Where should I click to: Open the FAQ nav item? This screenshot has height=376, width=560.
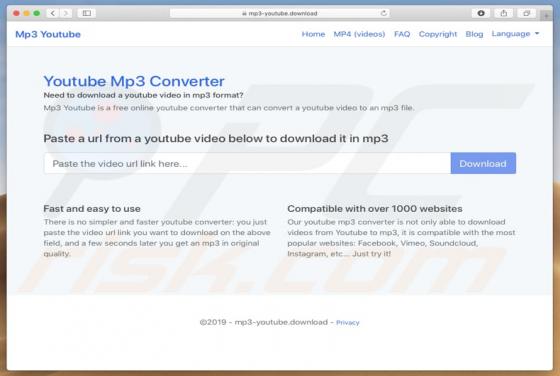tap(402, 34)
